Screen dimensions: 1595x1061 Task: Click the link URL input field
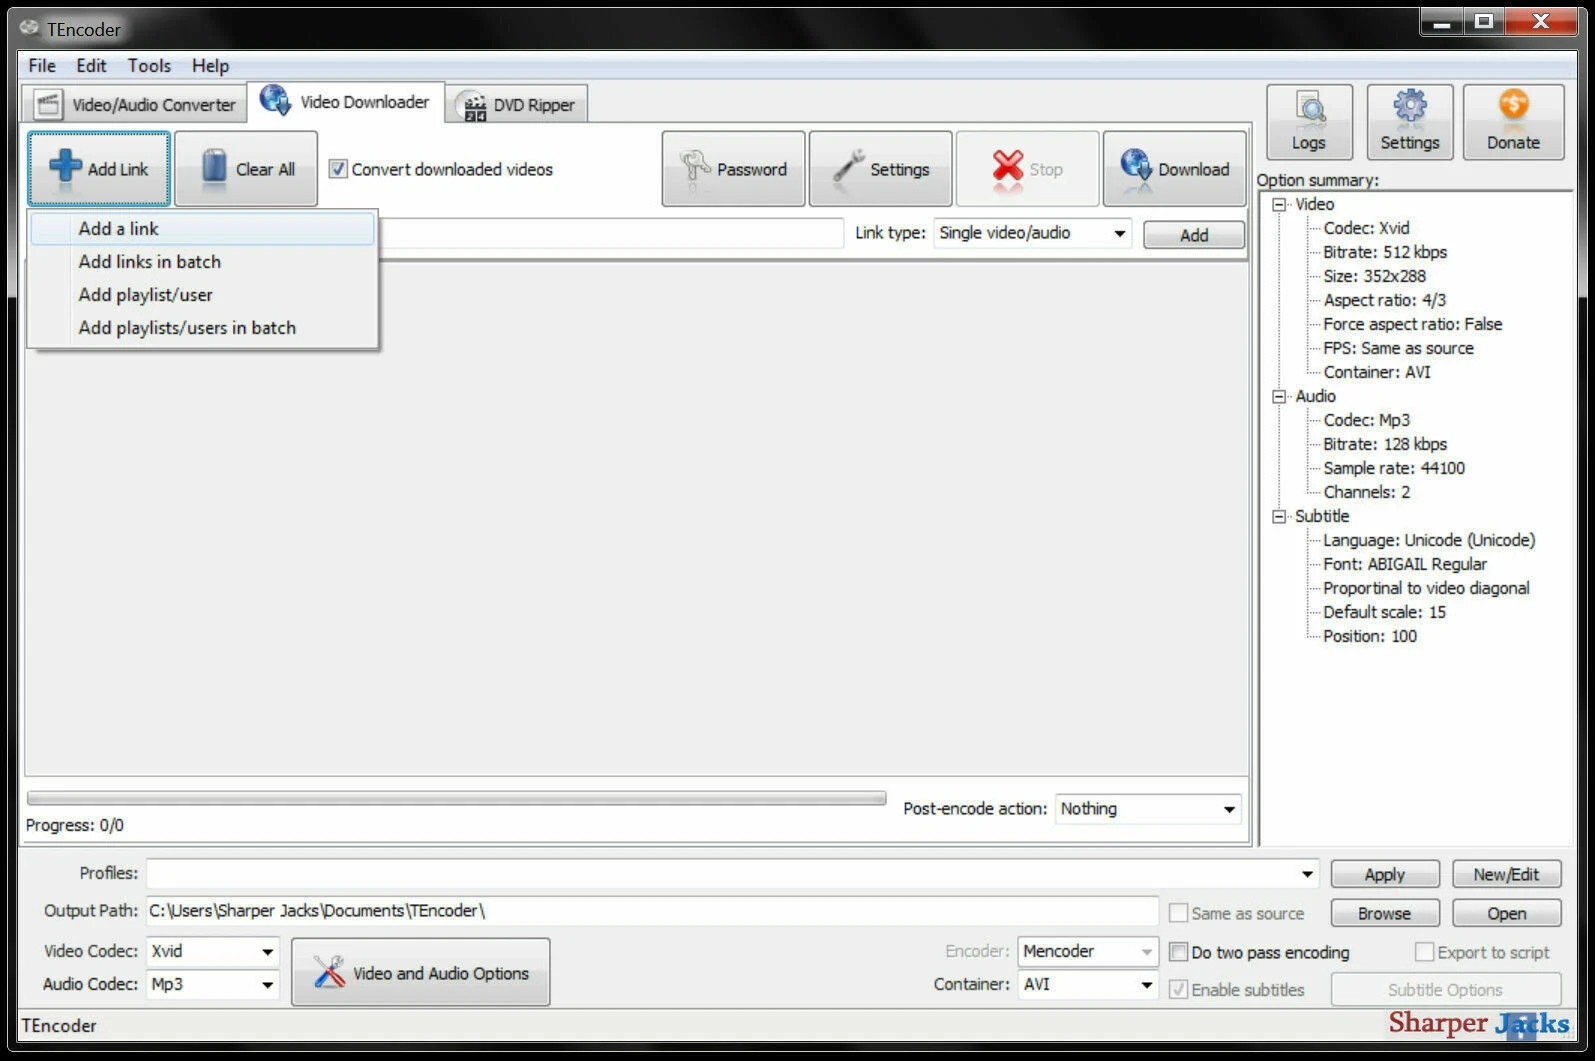pyautogui.click(x=611, y=233)
